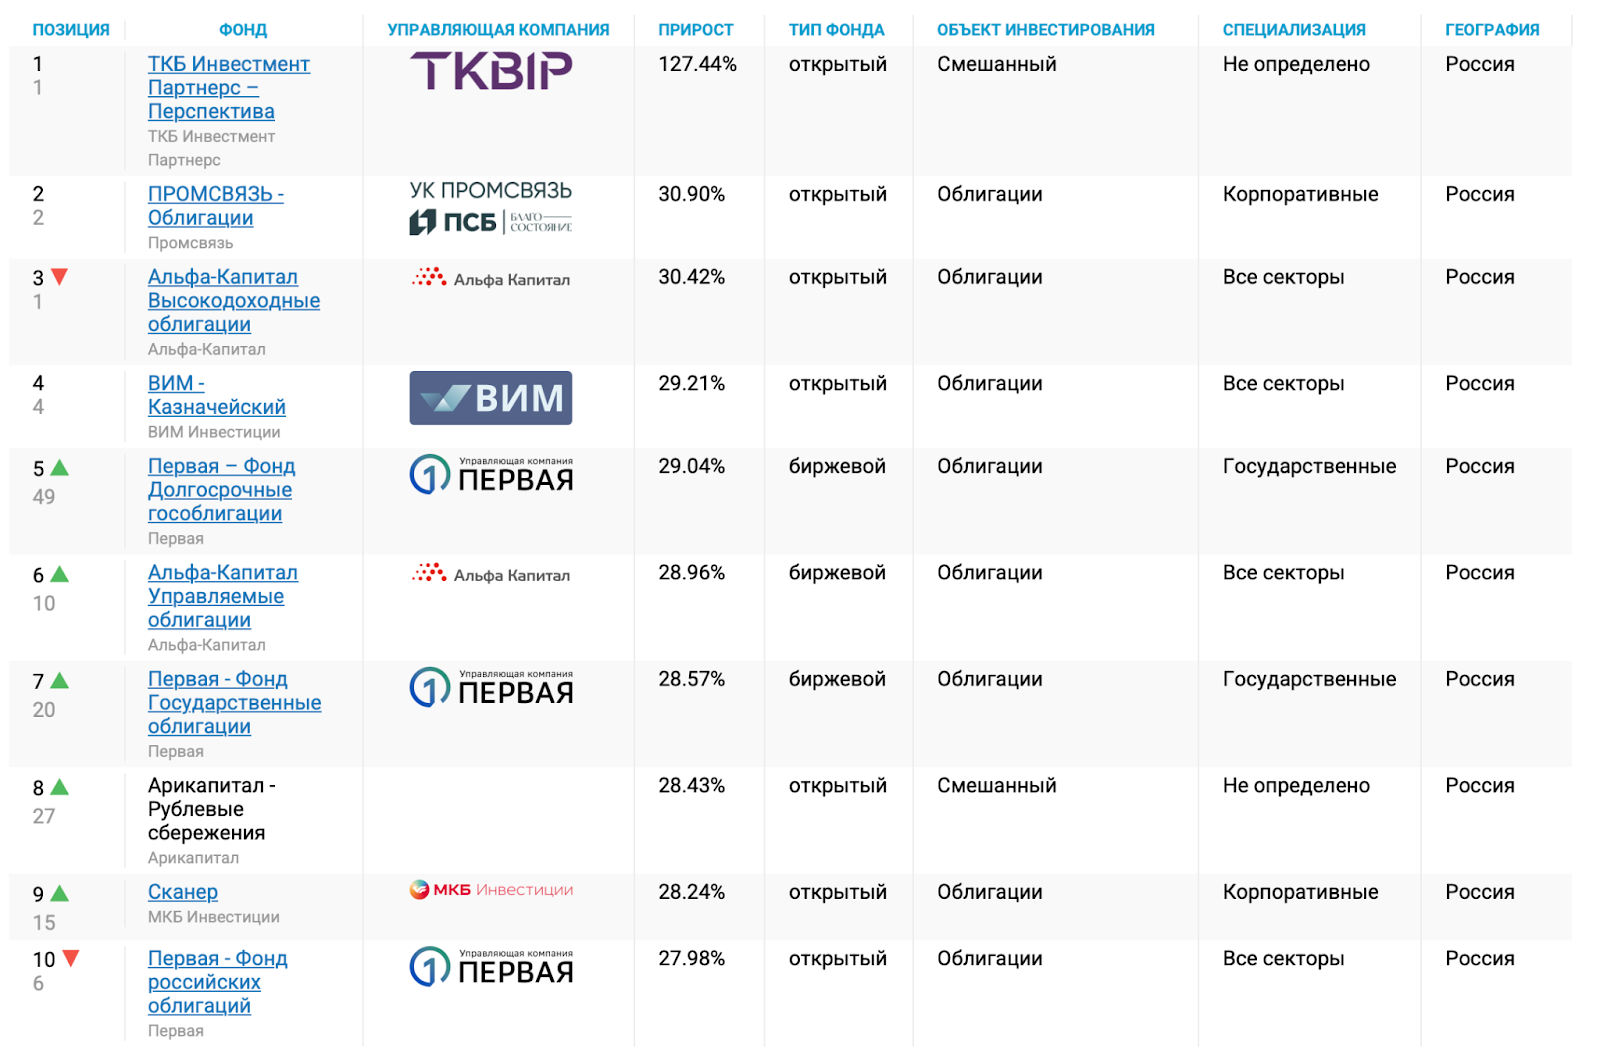
Task: Sort table by Прирост column
Action: point(695,30)
